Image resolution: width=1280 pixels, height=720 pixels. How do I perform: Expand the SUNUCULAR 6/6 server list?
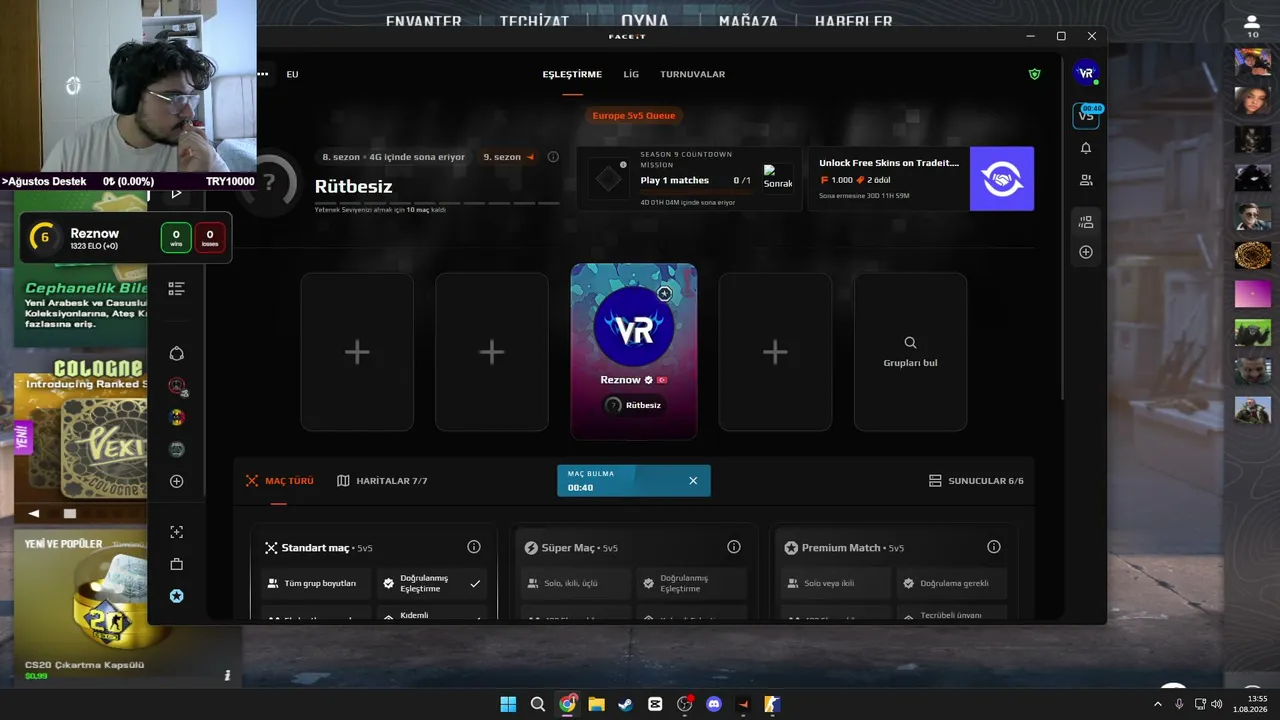pos(976,481)
